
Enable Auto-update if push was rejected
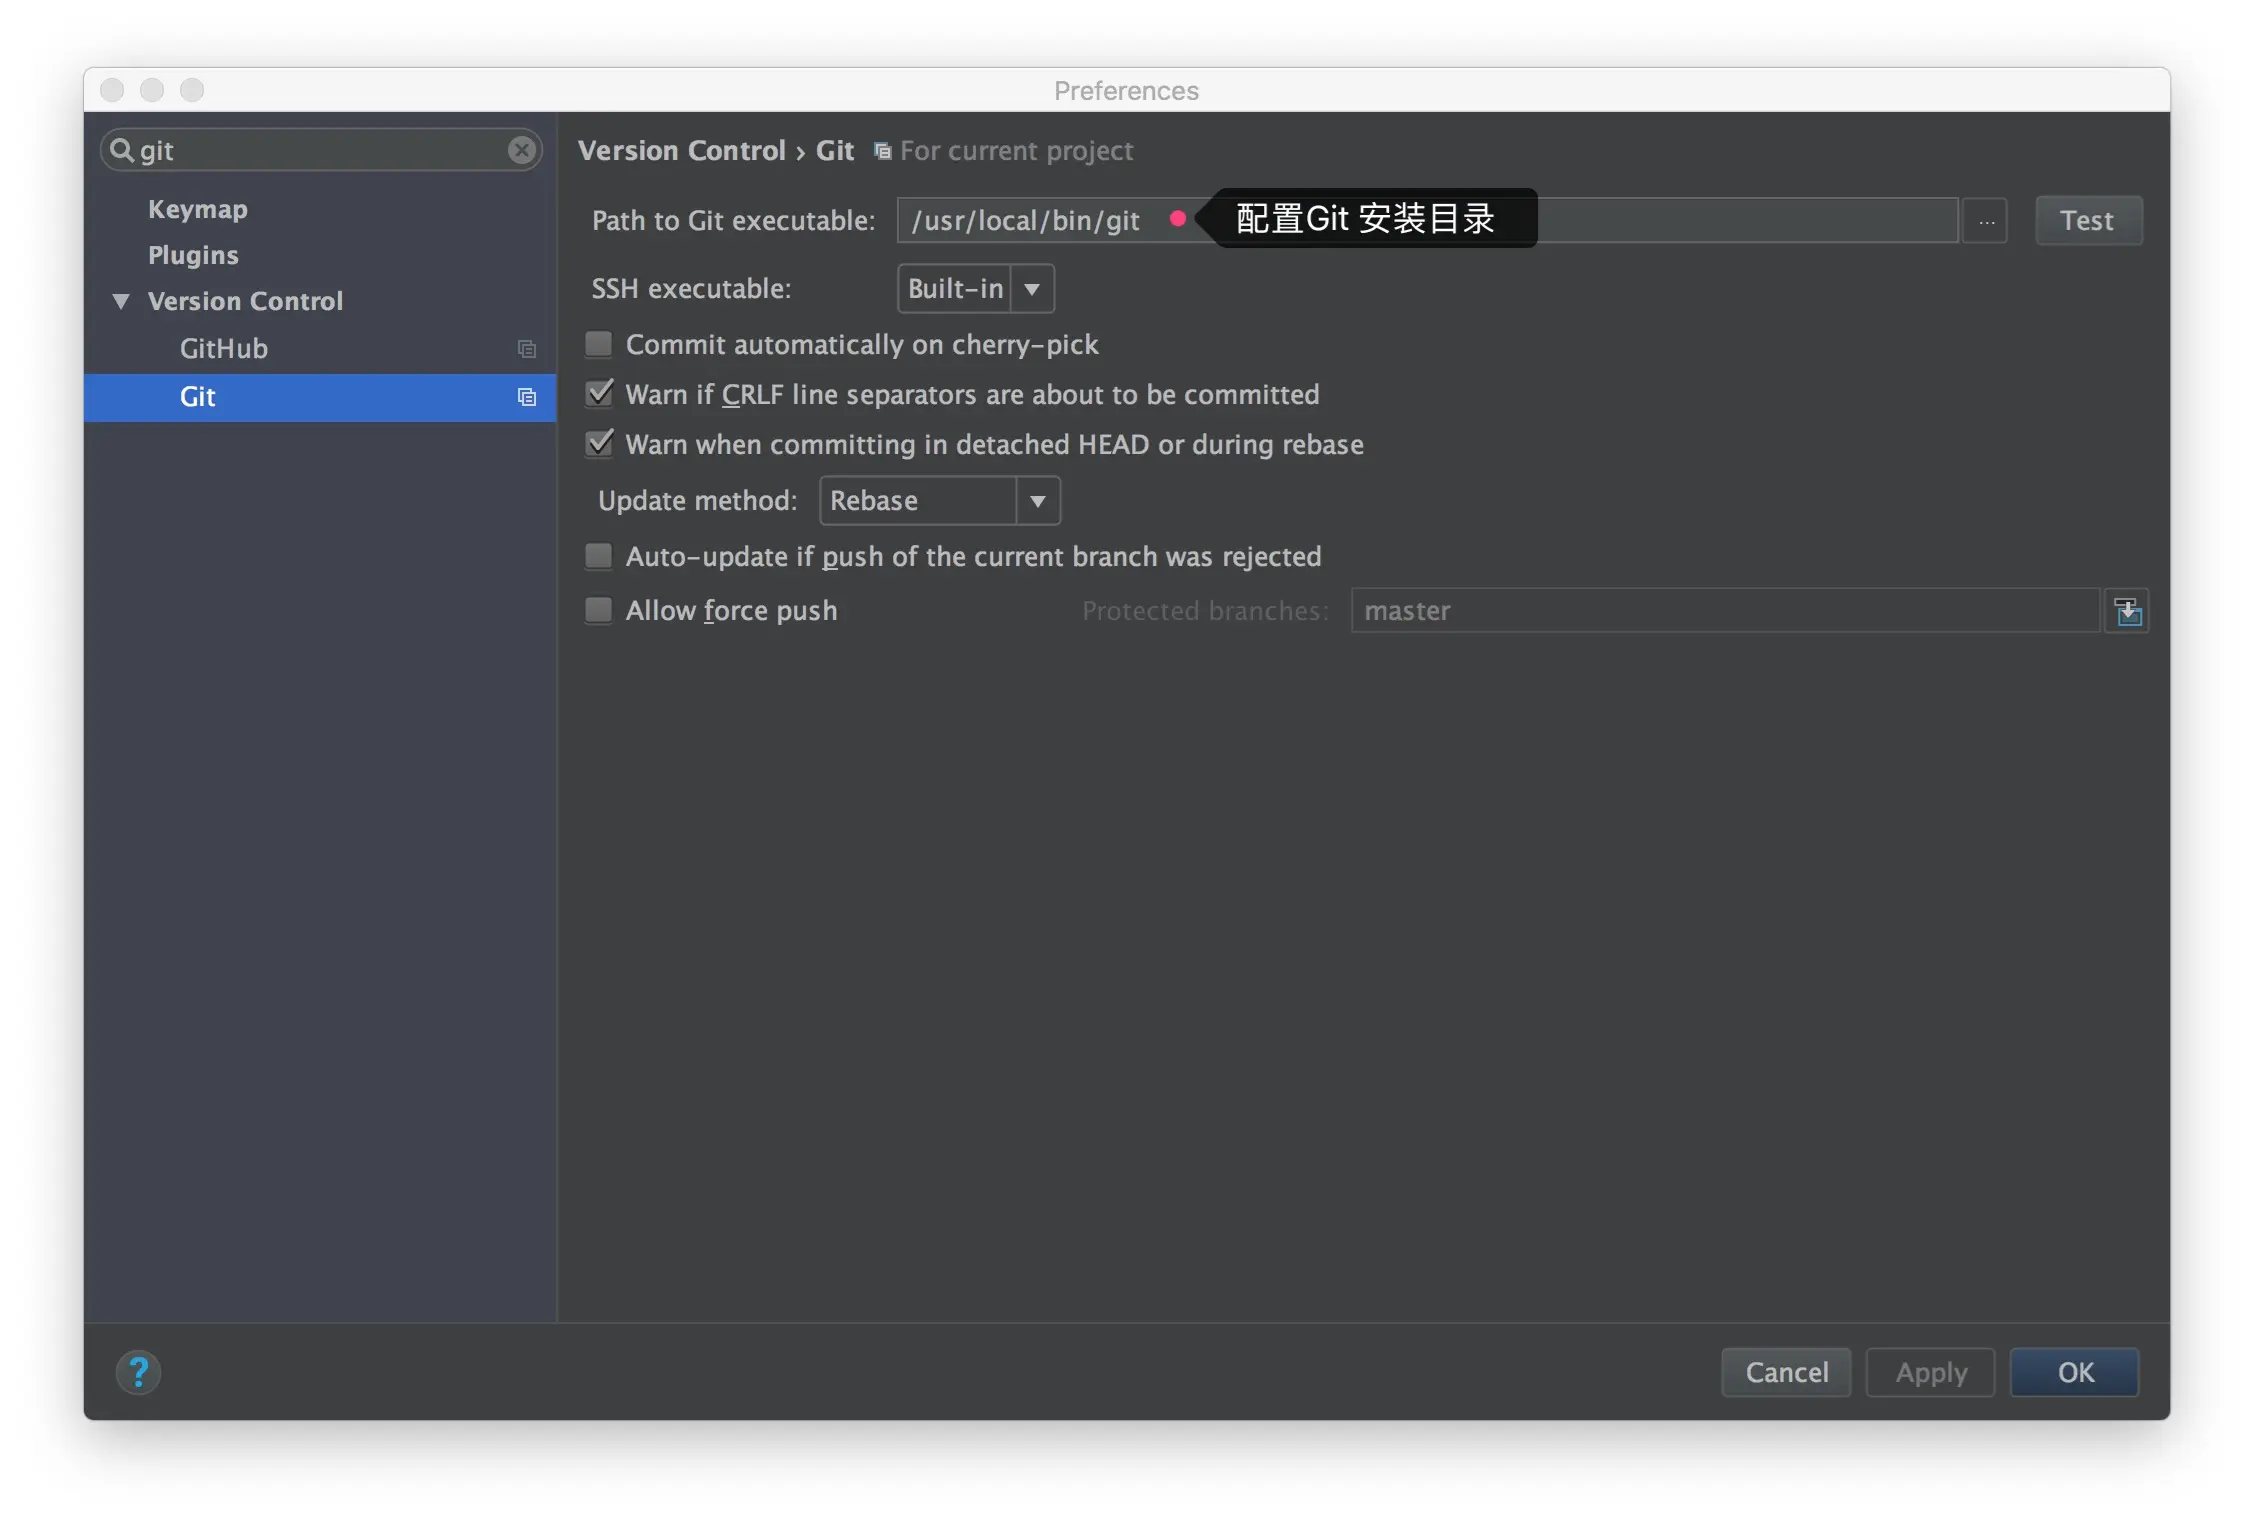point(599,556)
